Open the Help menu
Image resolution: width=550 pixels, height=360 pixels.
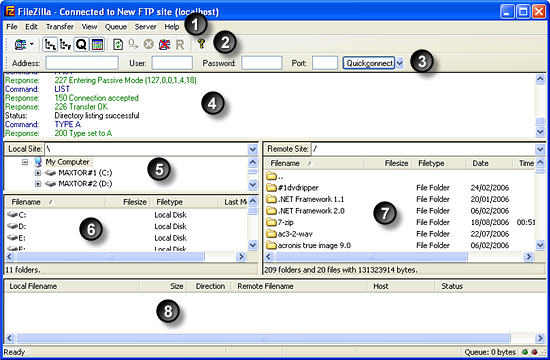tap(172, 27)
